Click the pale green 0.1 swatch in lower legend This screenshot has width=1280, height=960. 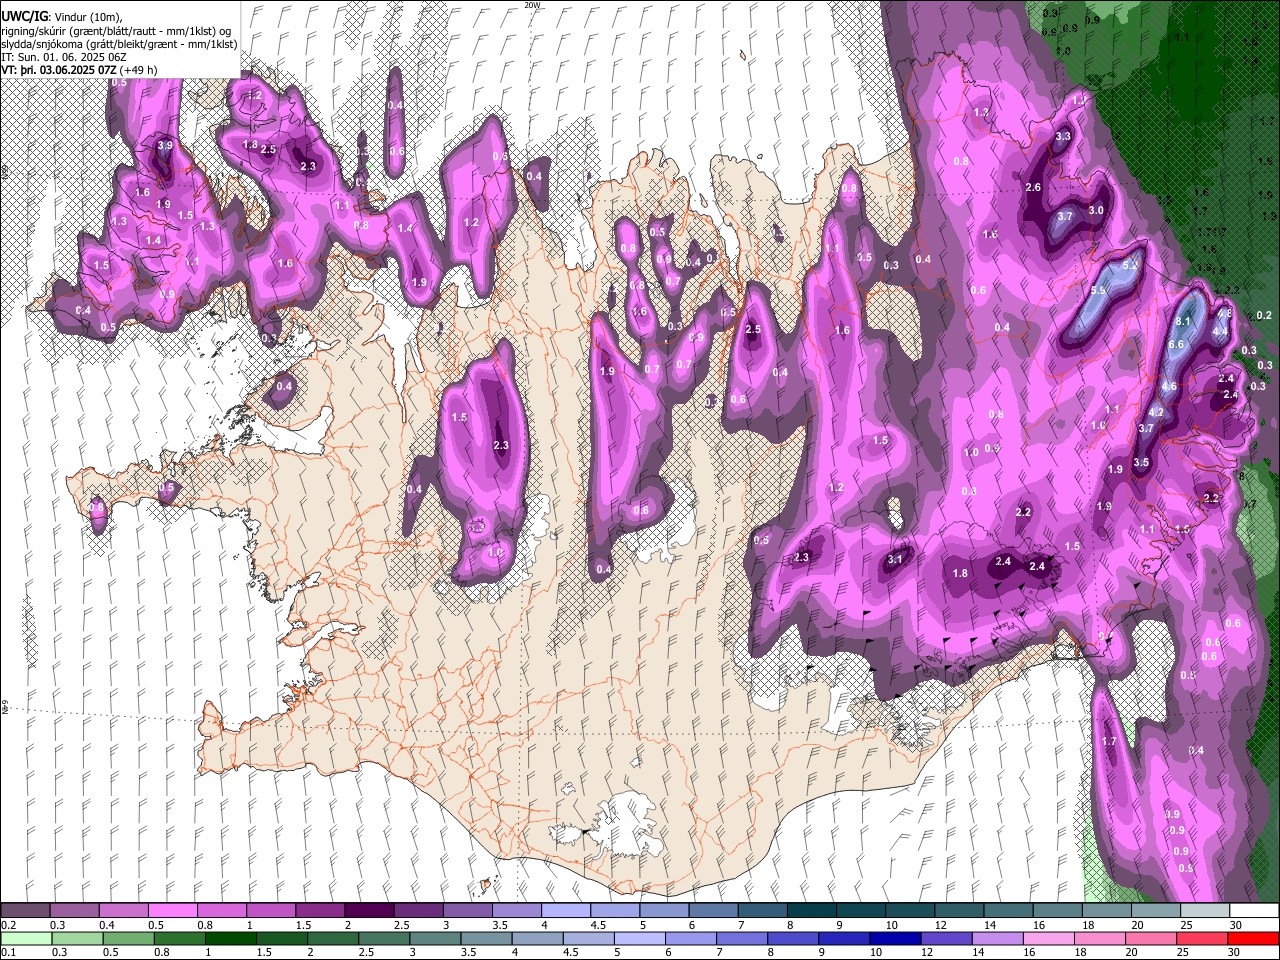[25, 939]
